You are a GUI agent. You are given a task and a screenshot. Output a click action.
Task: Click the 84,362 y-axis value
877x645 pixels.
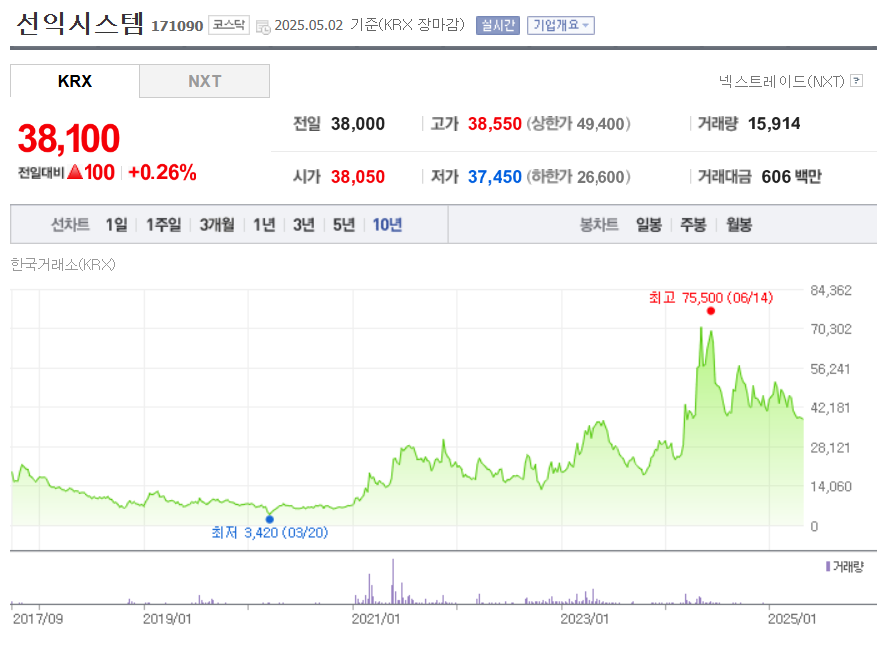click(x=831, y=290)
